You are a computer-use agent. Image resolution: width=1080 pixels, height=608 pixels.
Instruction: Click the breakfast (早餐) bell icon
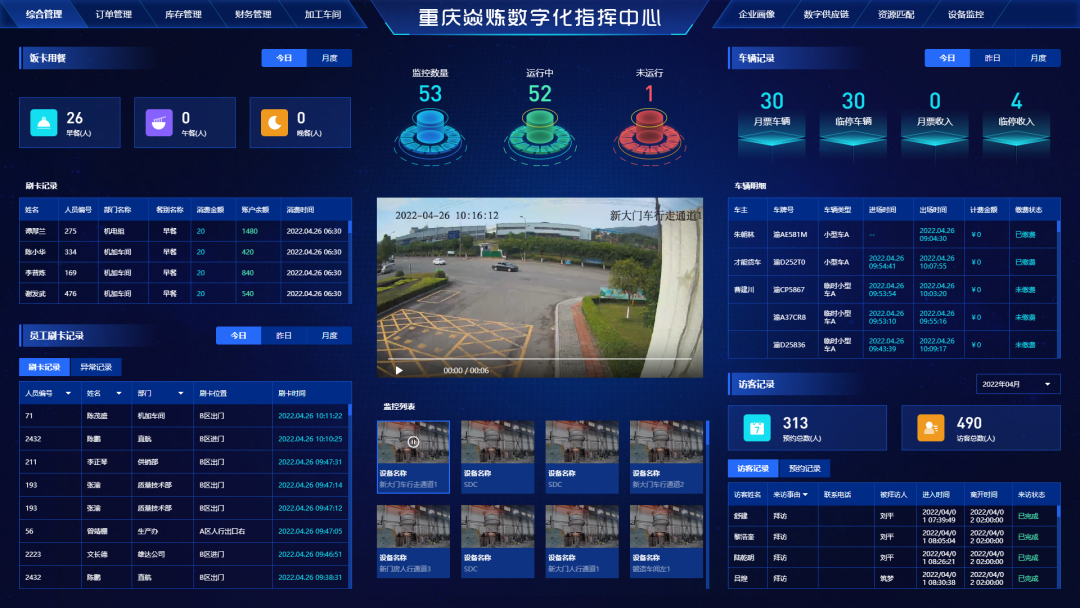(x=44, y=122)
